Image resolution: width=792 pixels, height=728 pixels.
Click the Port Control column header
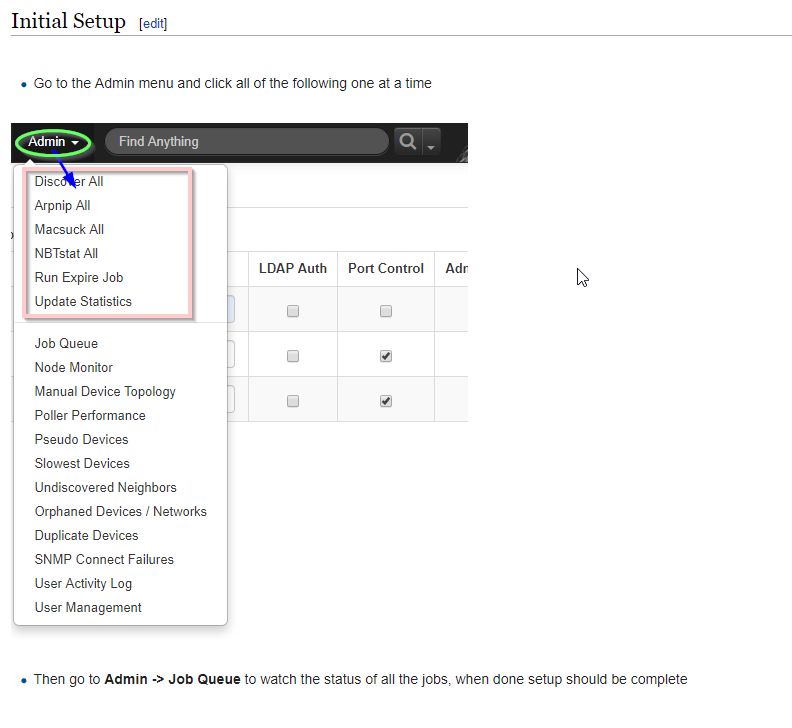pyautogui.click(x=386, y=268)
